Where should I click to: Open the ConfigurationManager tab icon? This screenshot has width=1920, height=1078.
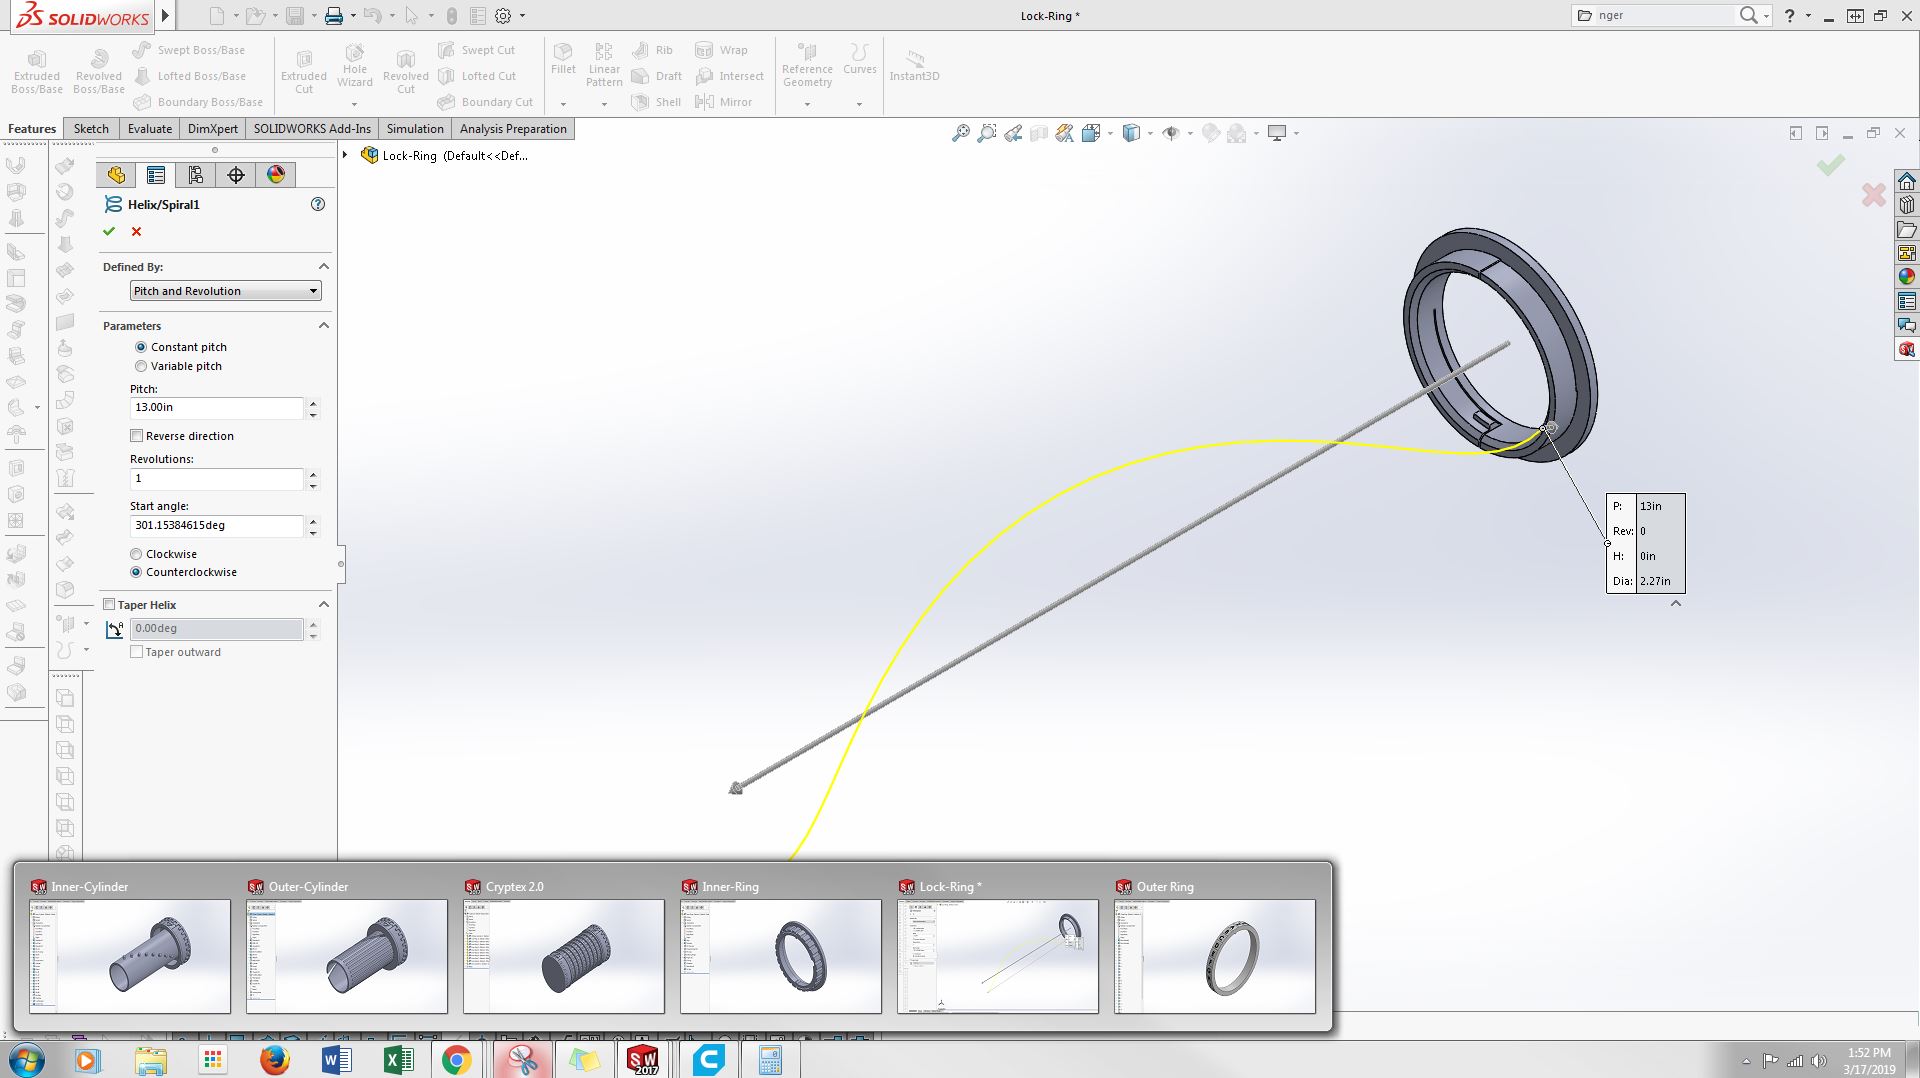[196, 175]
